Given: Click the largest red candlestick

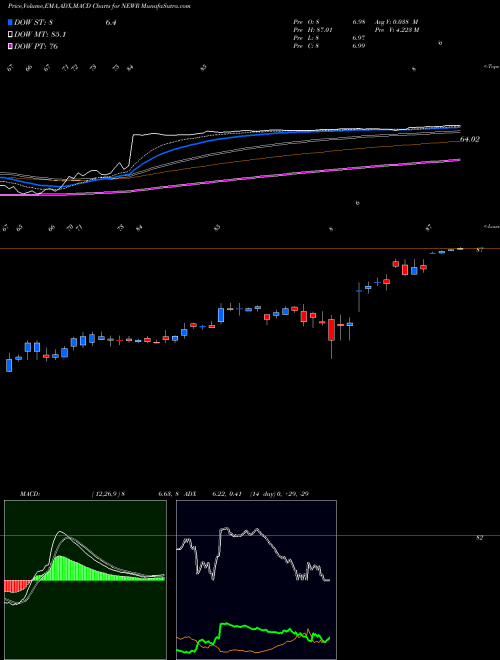Looking at the screenshot, I should [x=332, y=330].
